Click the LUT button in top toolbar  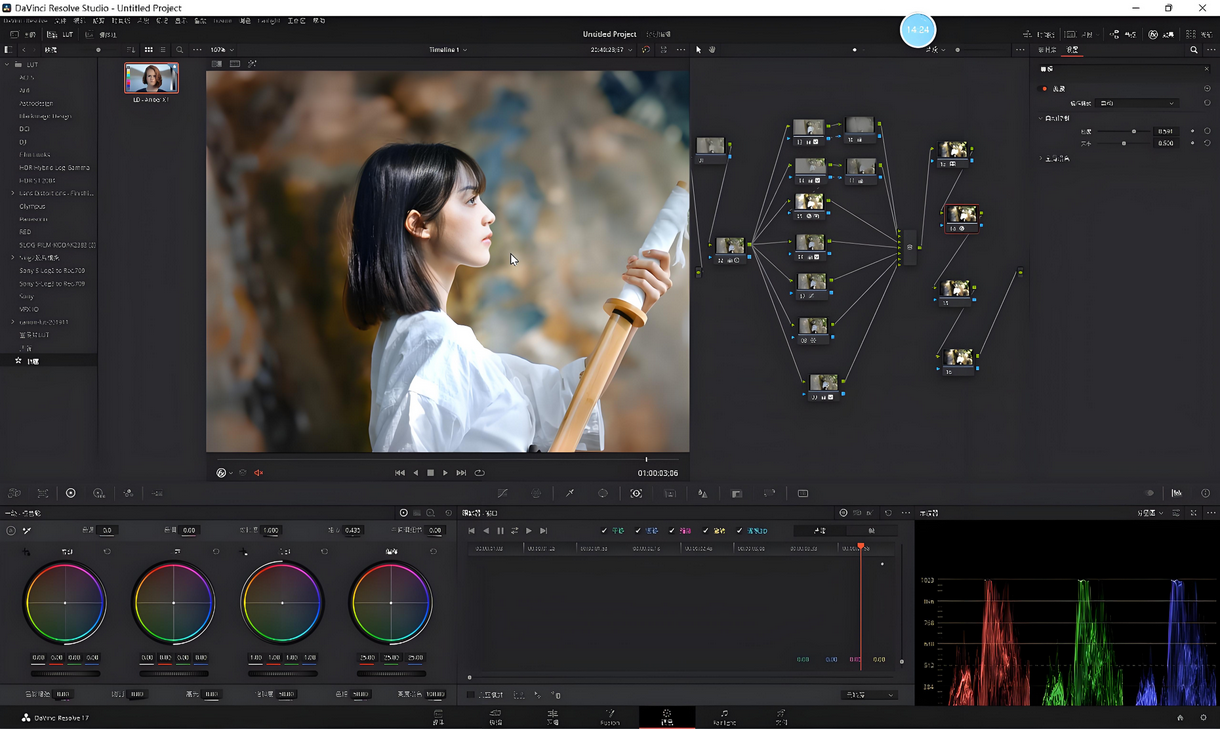point(63,35)
